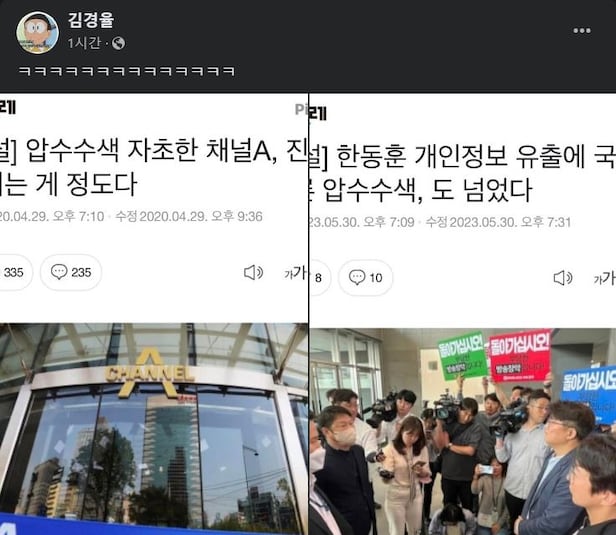Viewport: 616px width, 535px height.
Task: Open the 채널A 압수수색 article headline
Action: tap(154, 167)
